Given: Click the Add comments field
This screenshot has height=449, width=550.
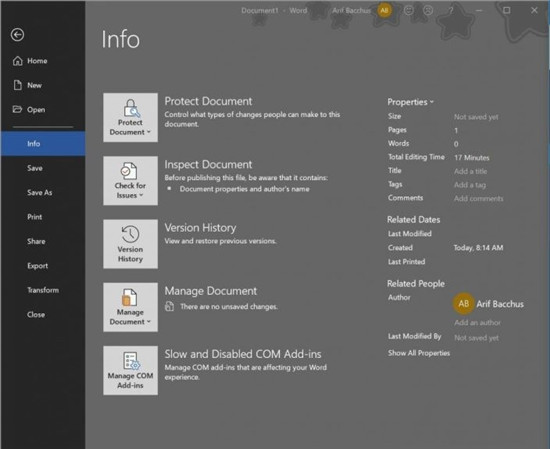Looking at the screenshot, I should point(478,199).
